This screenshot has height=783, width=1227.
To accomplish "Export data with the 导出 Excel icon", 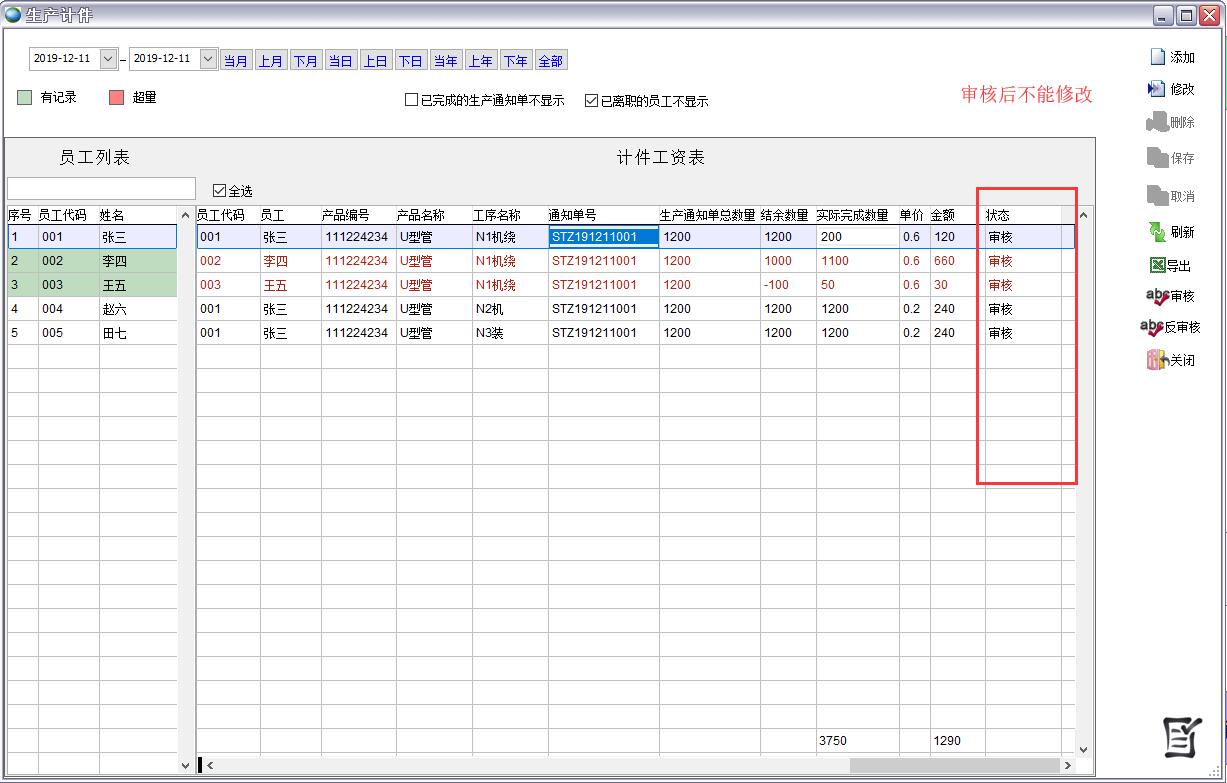I will click(x=1157, y=265).
